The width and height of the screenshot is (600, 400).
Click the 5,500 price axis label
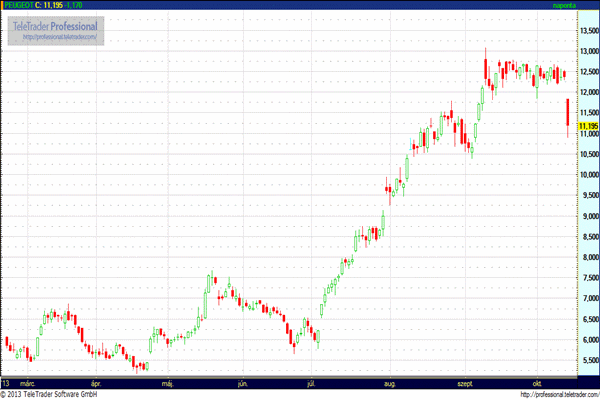coord(588,360)
